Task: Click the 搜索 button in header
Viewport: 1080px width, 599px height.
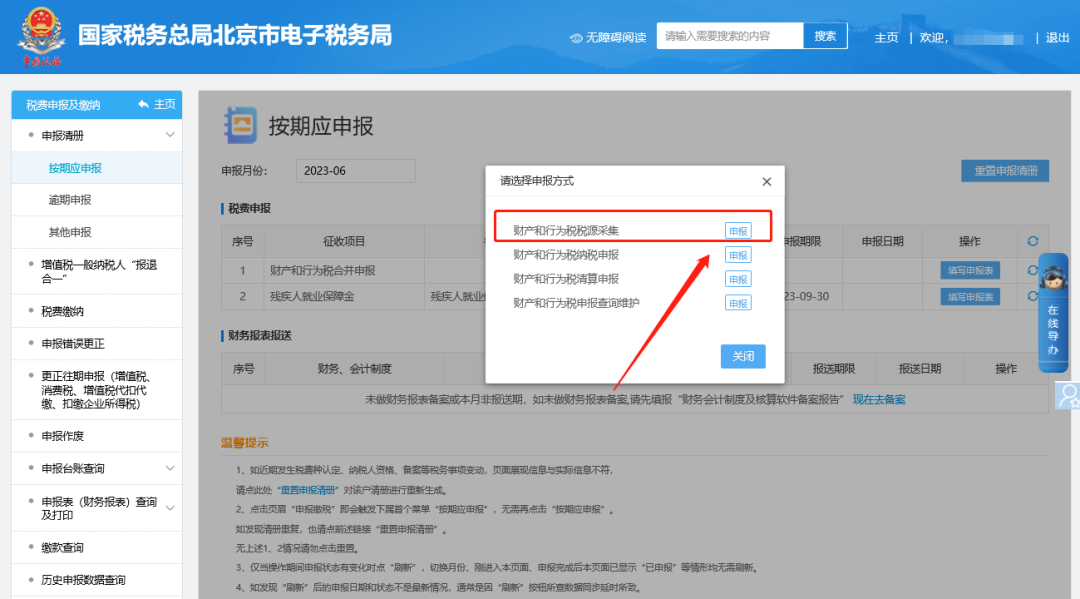Action: tap(825, 36)
